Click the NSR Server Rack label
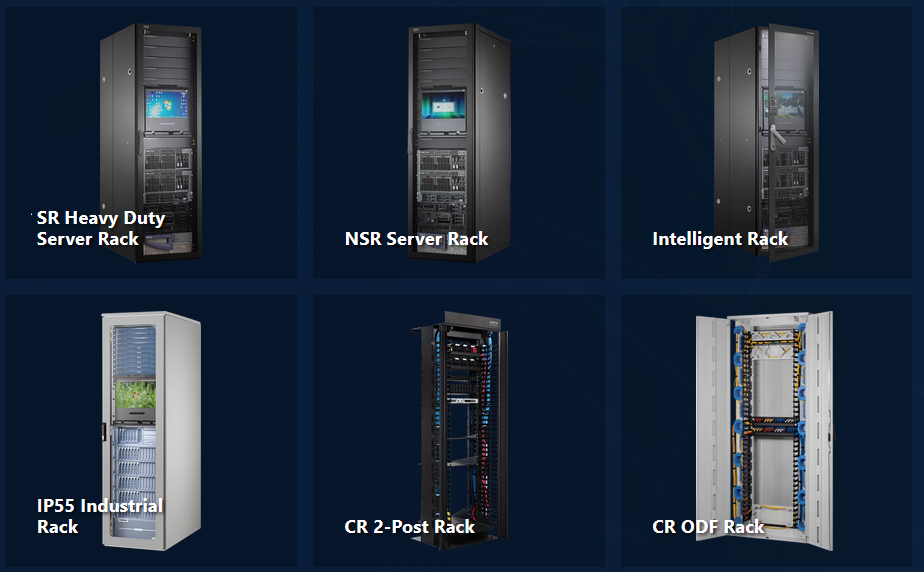The height and width of the screenshot is (572, 924). [x=416, y=239]
